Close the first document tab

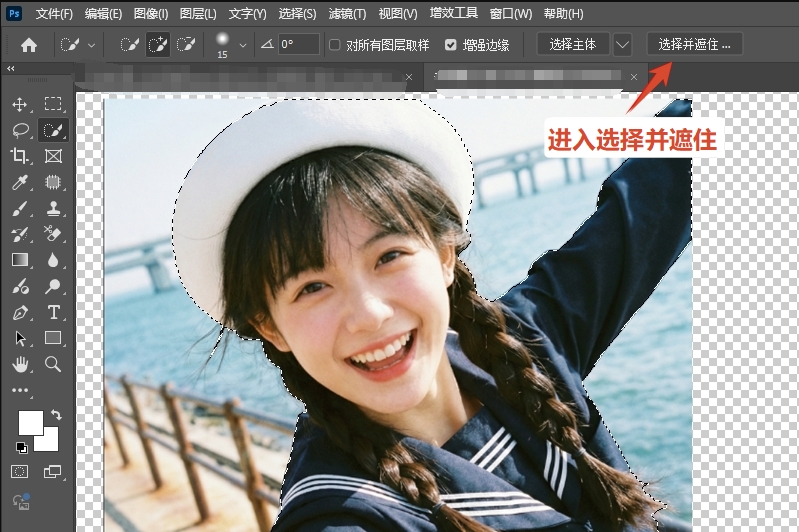click(409, 77)
